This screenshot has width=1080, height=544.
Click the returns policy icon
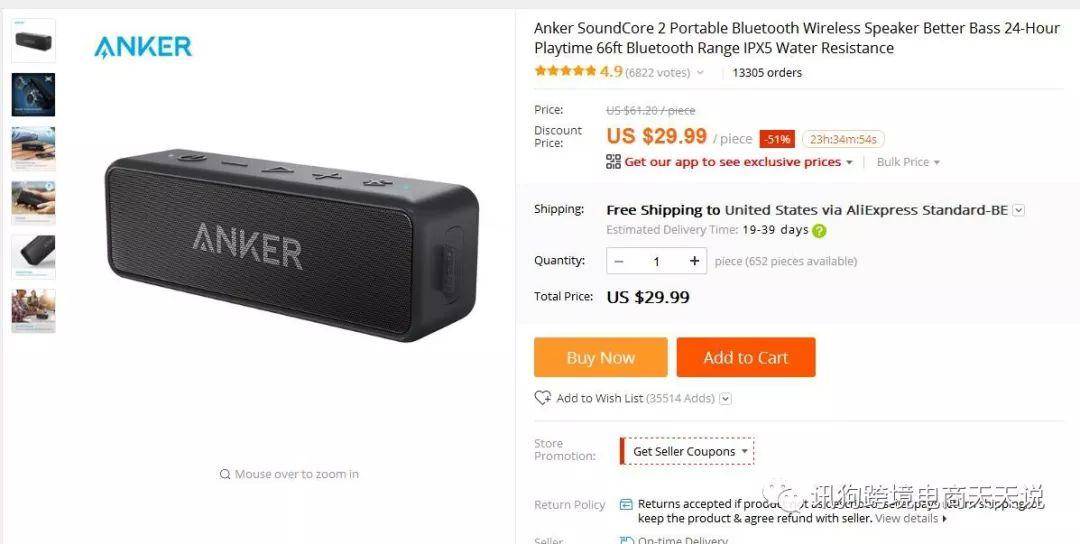(626, 504)
